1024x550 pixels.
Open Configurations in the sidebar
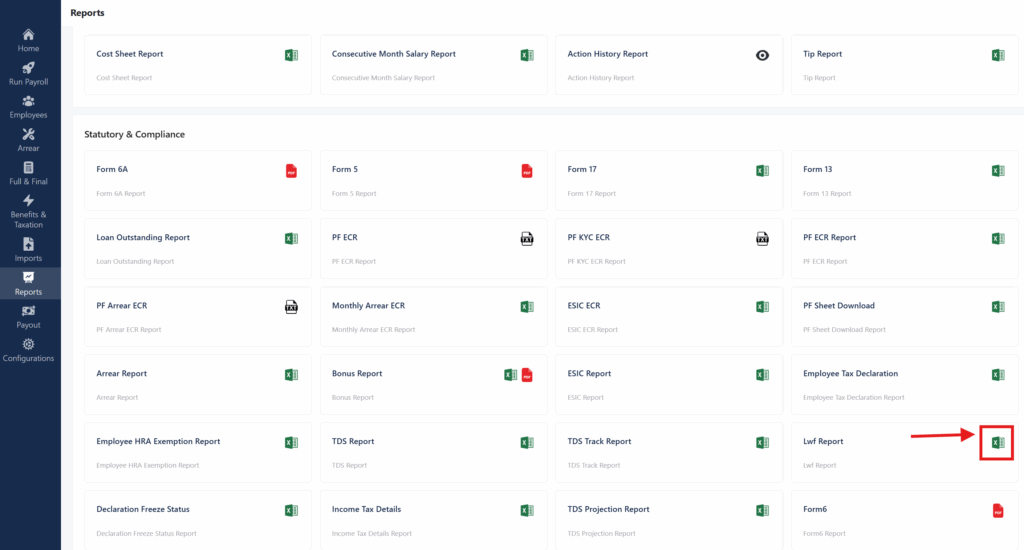[x=28, y=350]
